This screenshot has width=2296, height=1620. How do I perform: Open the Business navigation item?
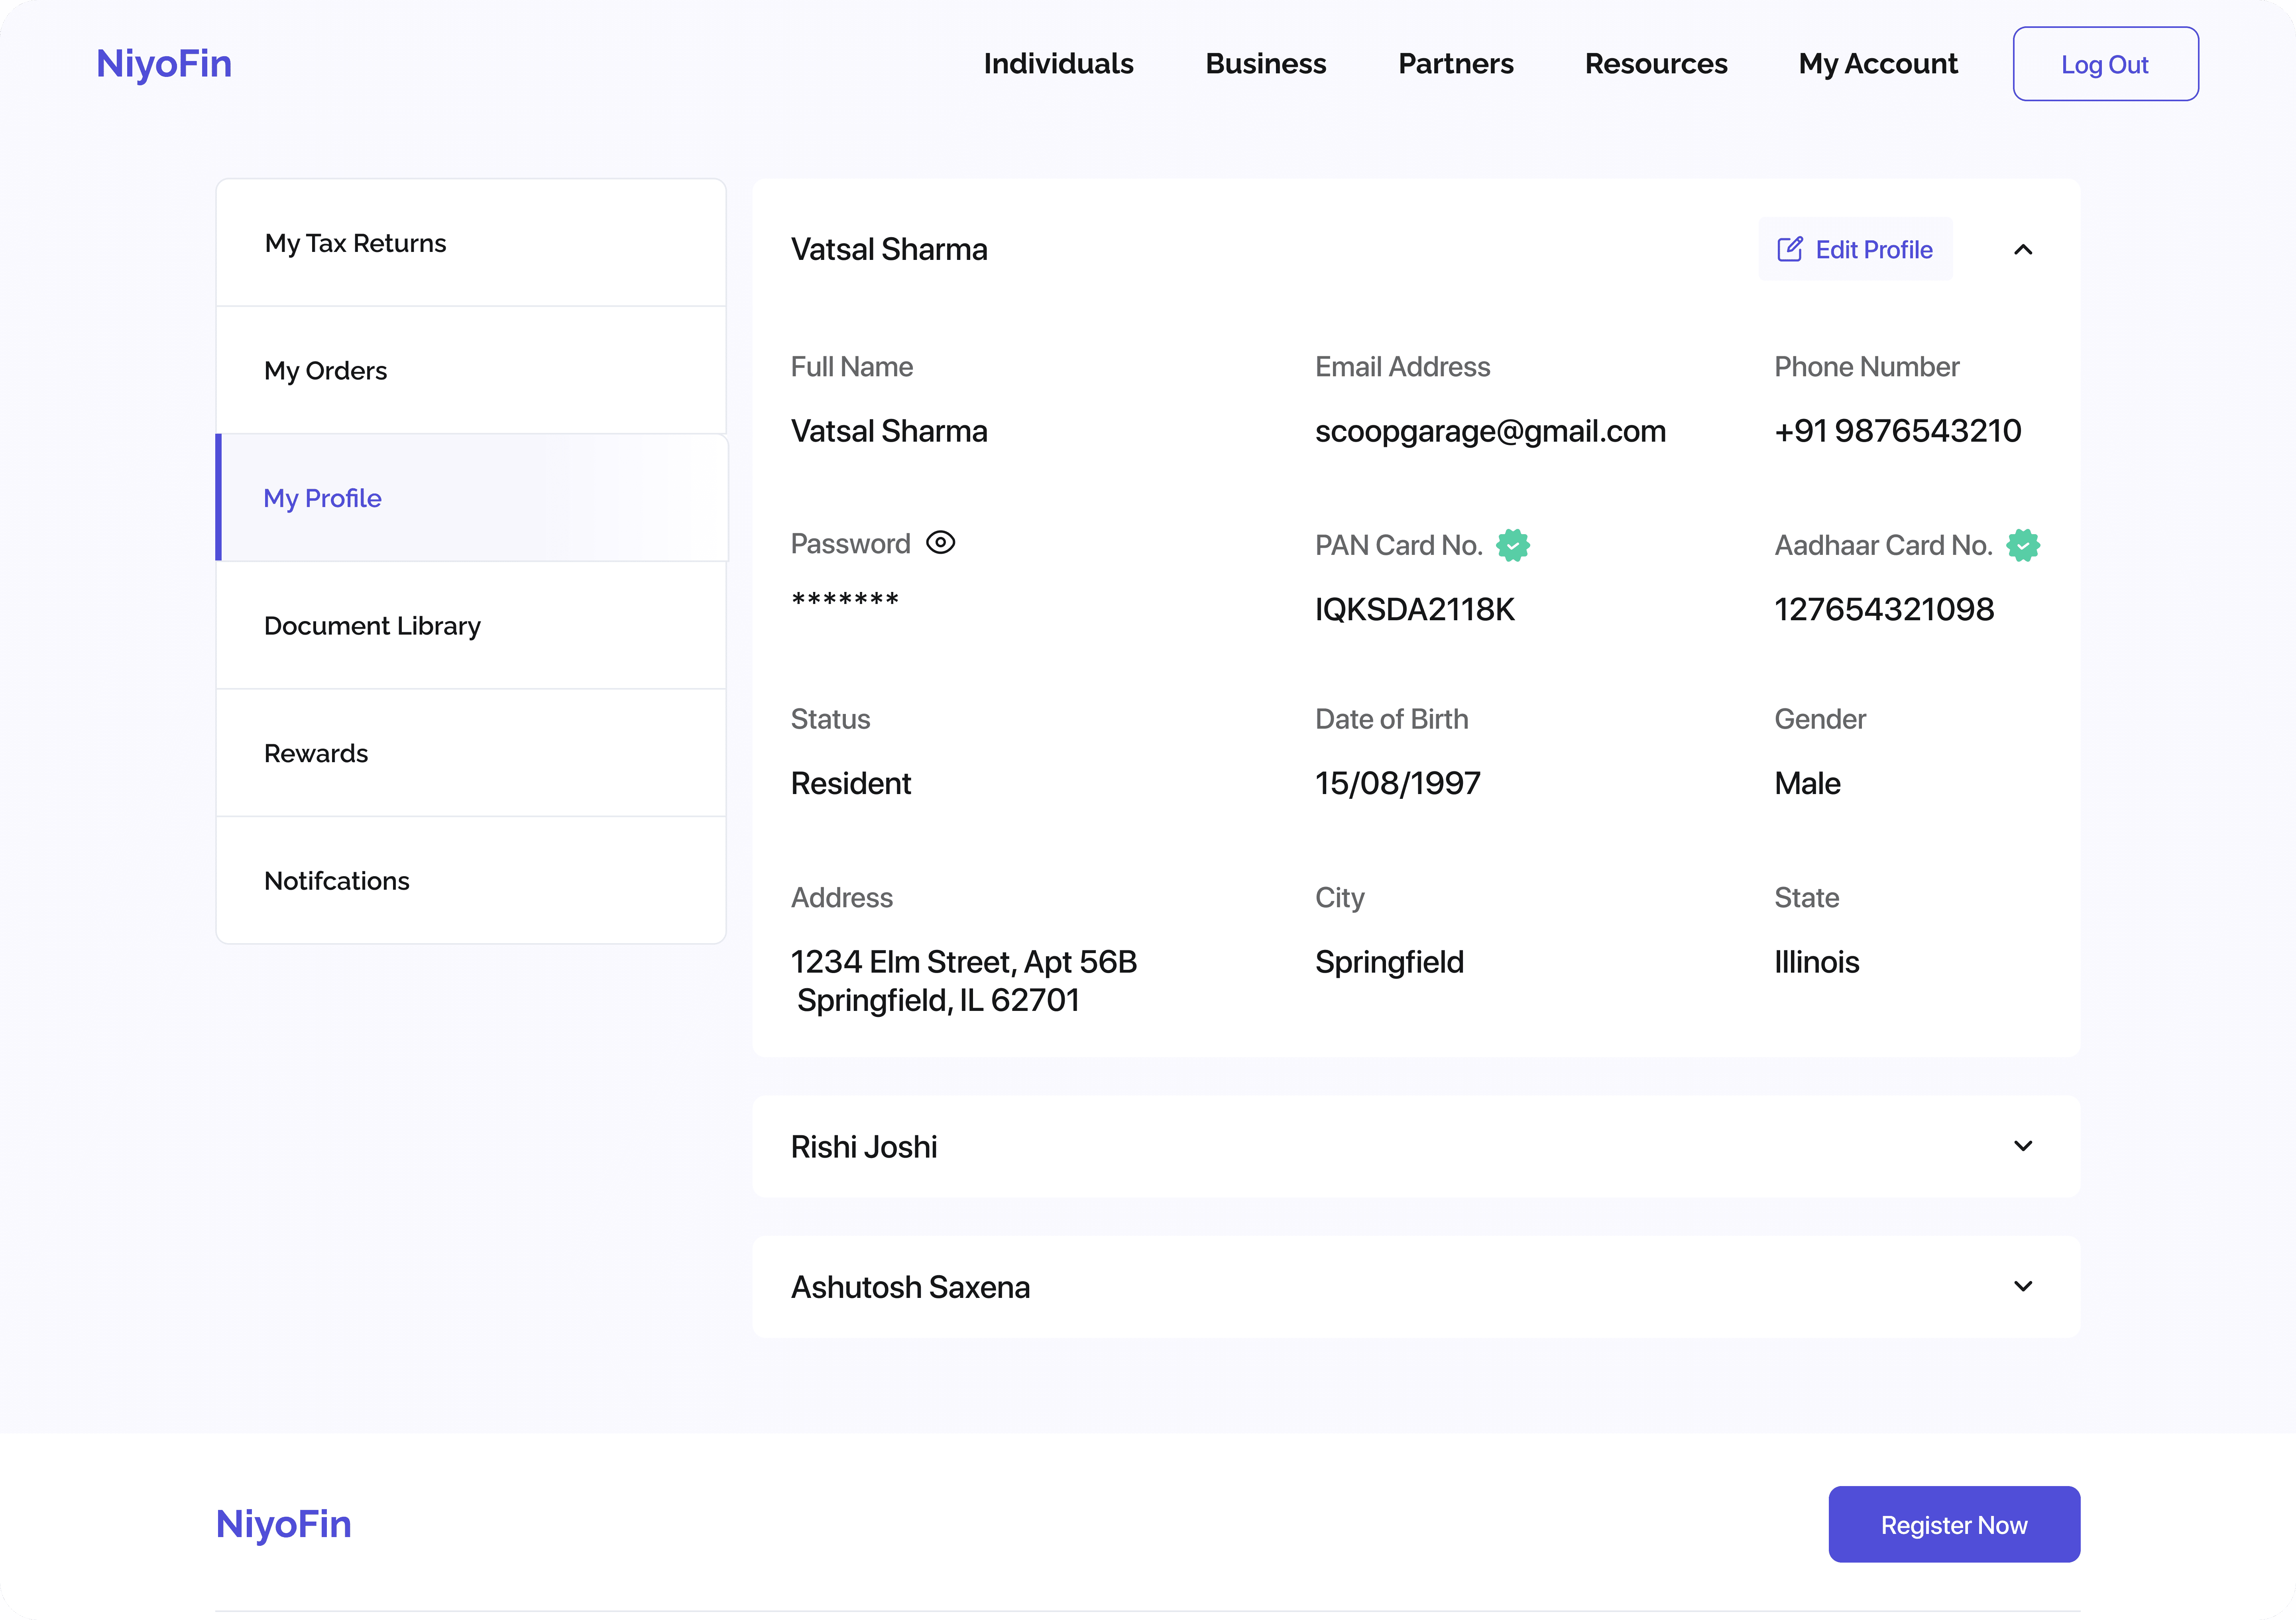pos(1265,64)
